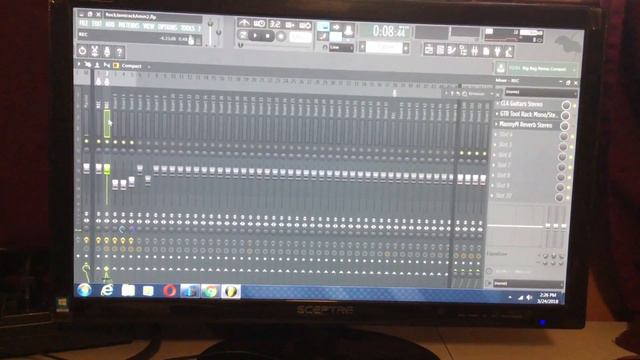The height and width of the screenshot is (360, 640).
Task: Click the fourth icon in the window shortcut row
Action: tap(463, 51)
